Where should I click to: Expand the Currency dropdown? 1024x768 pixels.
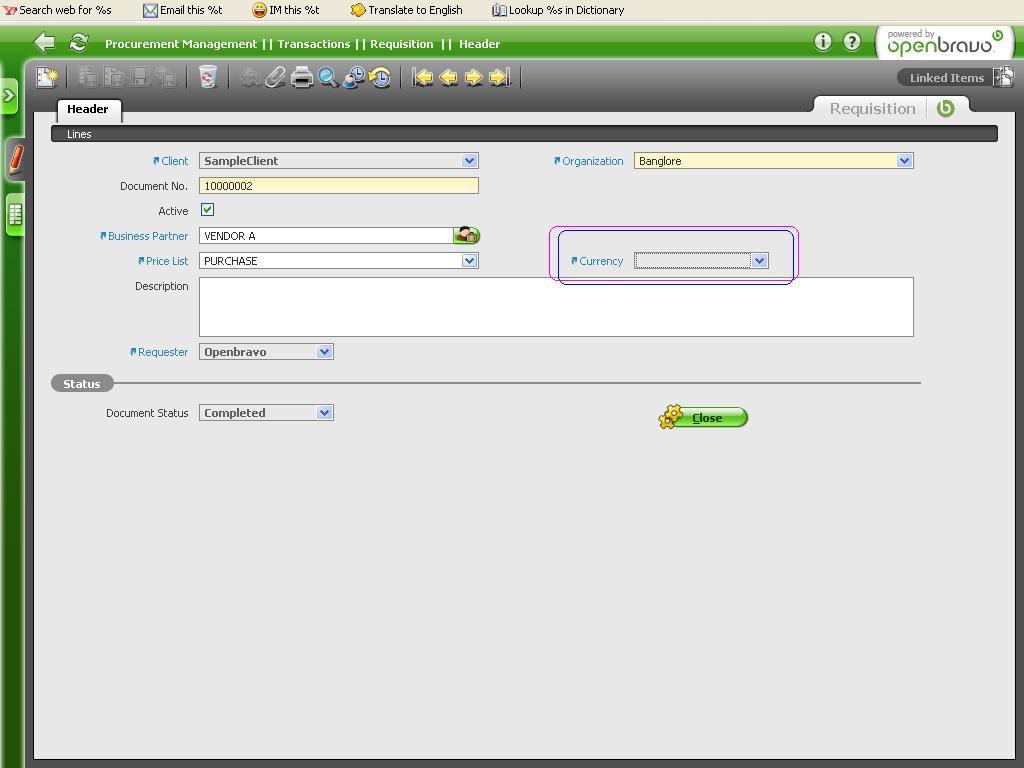coord(759,261)
